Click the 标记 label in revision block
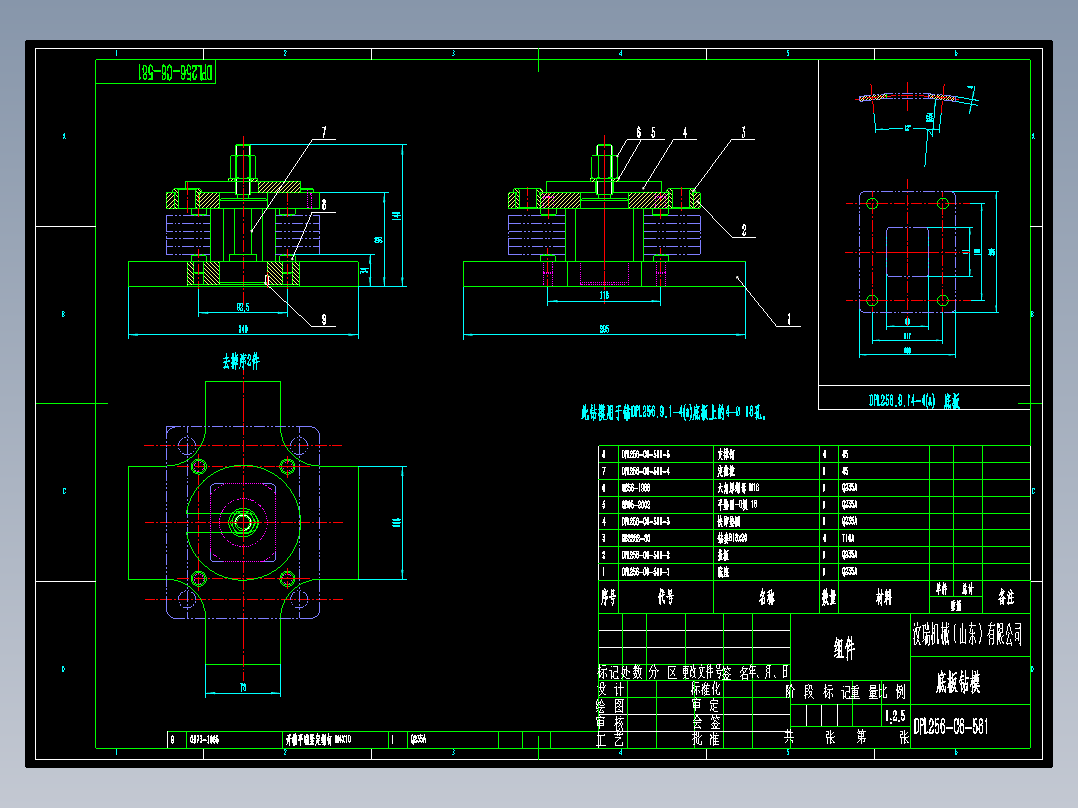This screenshot has width=1078, height=808. click(609, 672)
